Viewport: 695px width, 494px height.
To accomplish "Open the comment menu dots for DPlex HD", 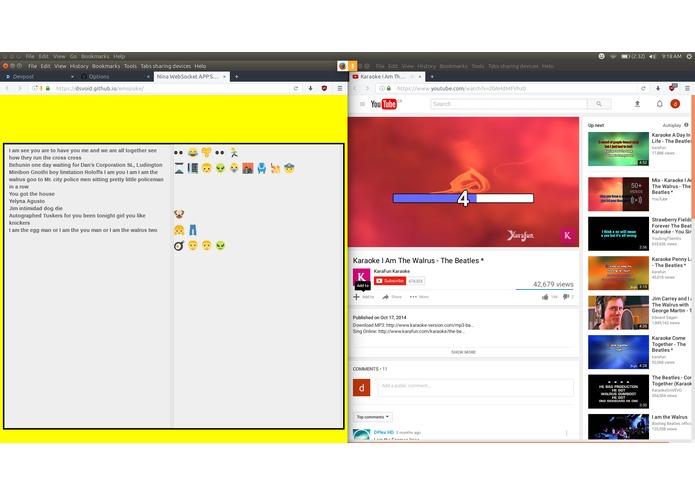I will (x=566, y=433).
